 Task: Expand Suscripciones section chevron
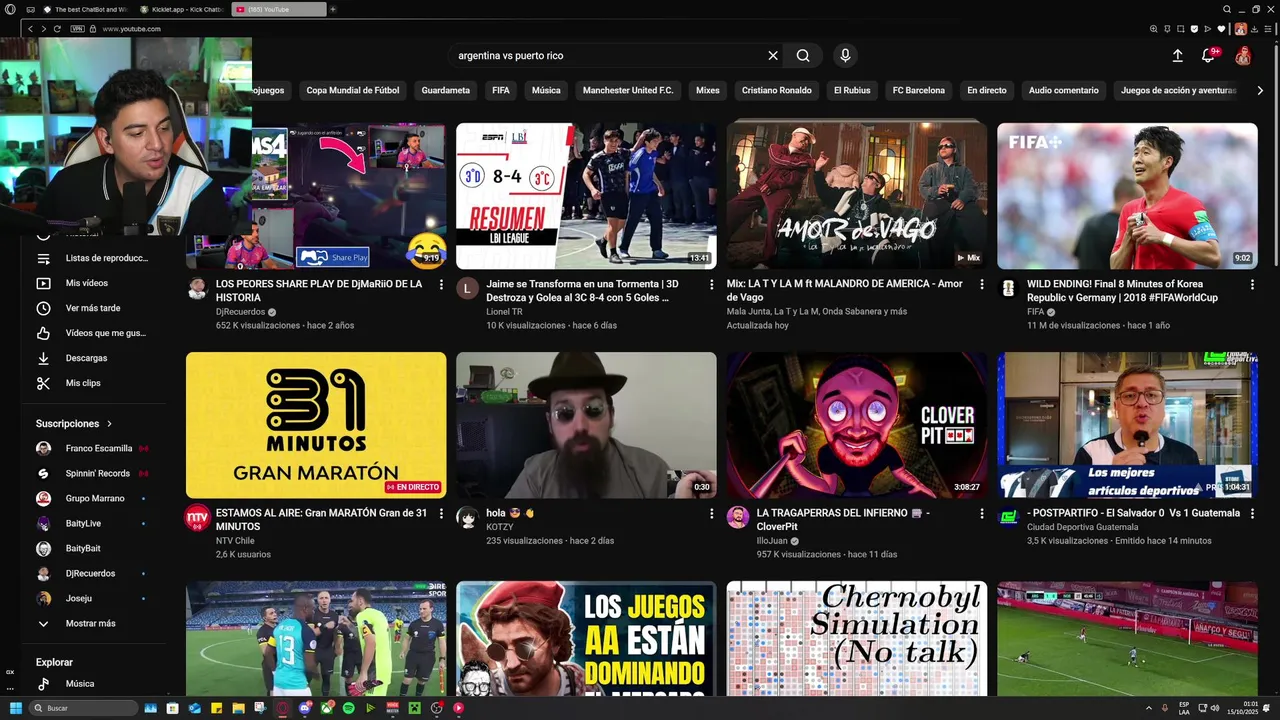110,424
